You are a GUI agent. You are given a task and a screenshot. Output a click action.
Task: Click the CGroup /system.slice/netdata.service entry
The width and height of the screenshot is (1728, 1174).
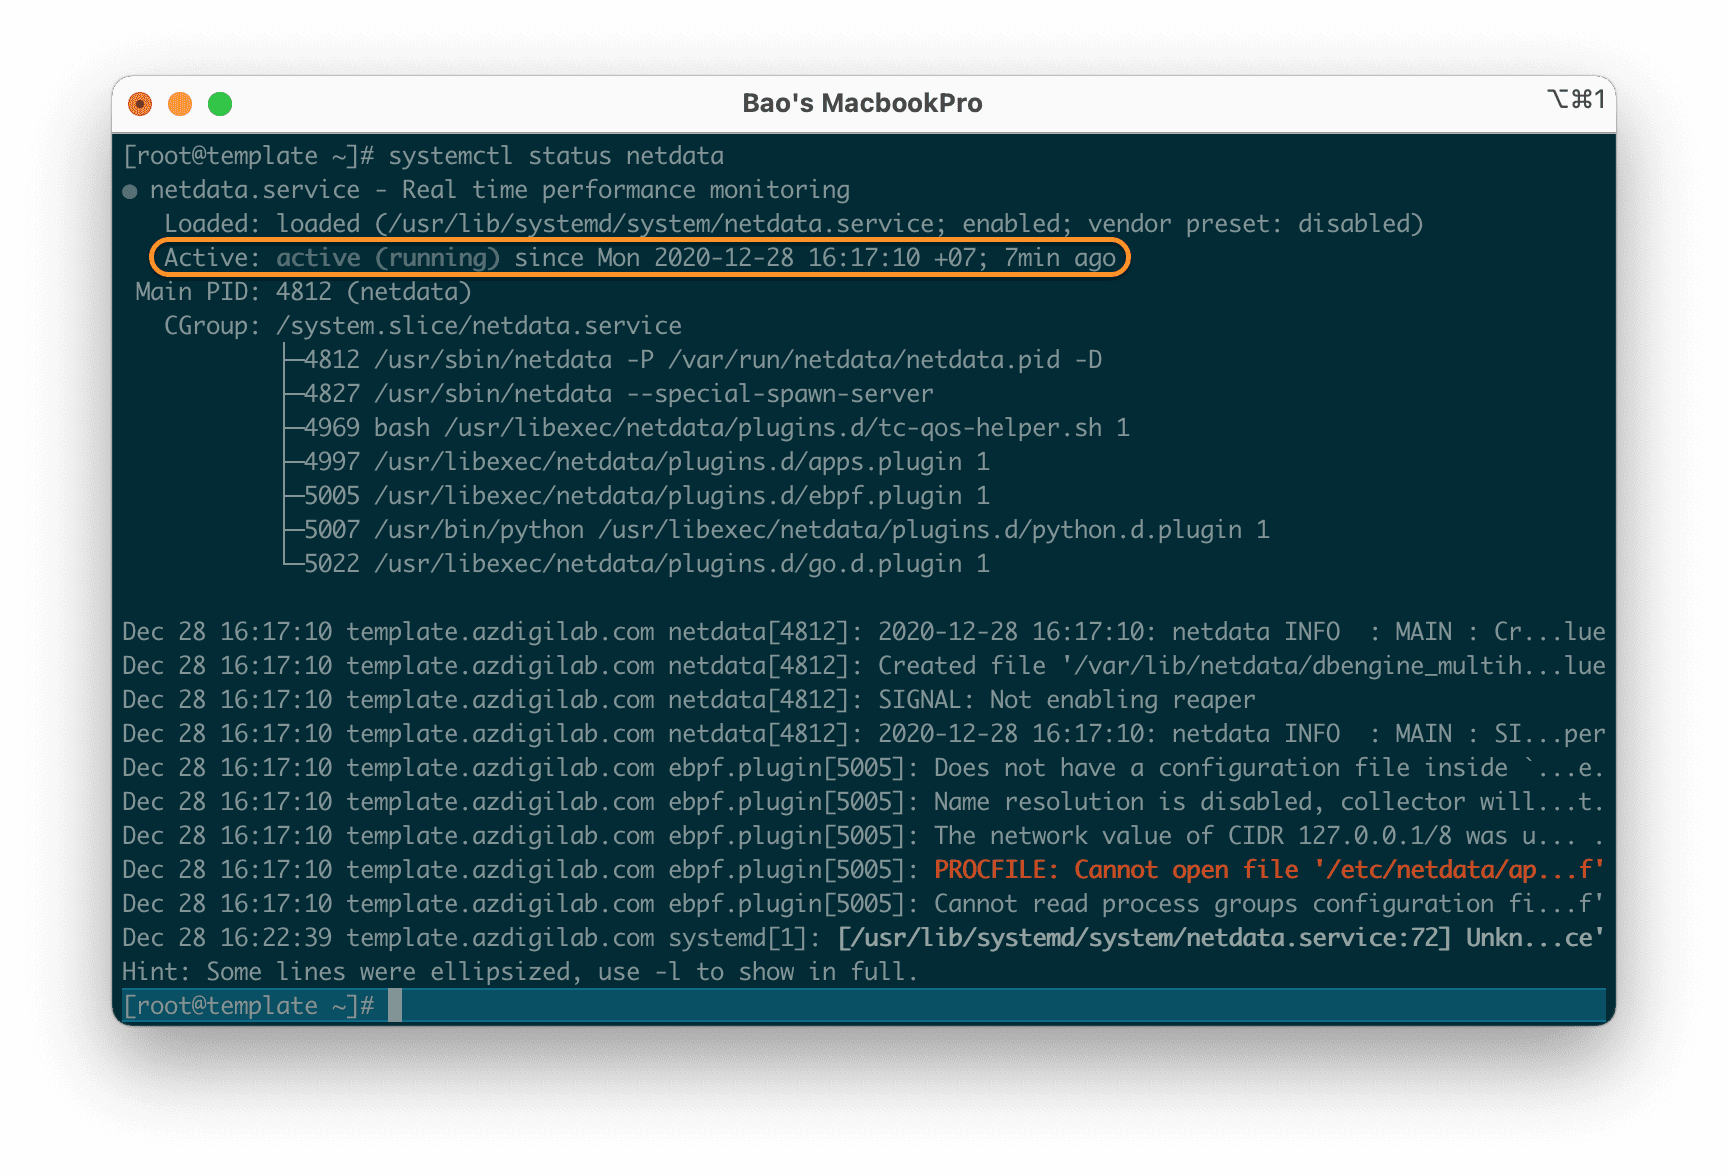point(478,326)
